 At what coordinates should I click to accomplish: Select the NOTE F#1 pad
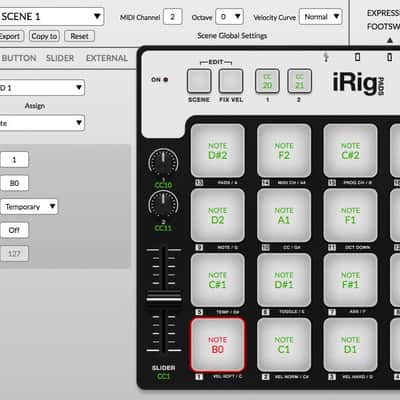click(350, 280)
